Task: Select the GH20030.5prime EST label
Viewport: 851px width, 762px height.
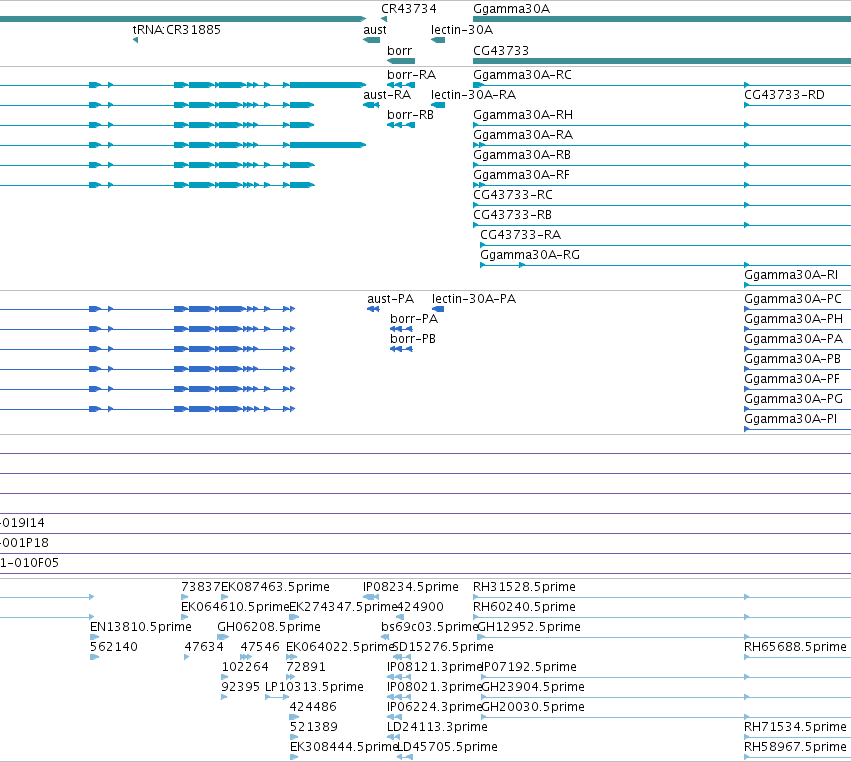Action: pyautogui.click(x=533, y=707)
